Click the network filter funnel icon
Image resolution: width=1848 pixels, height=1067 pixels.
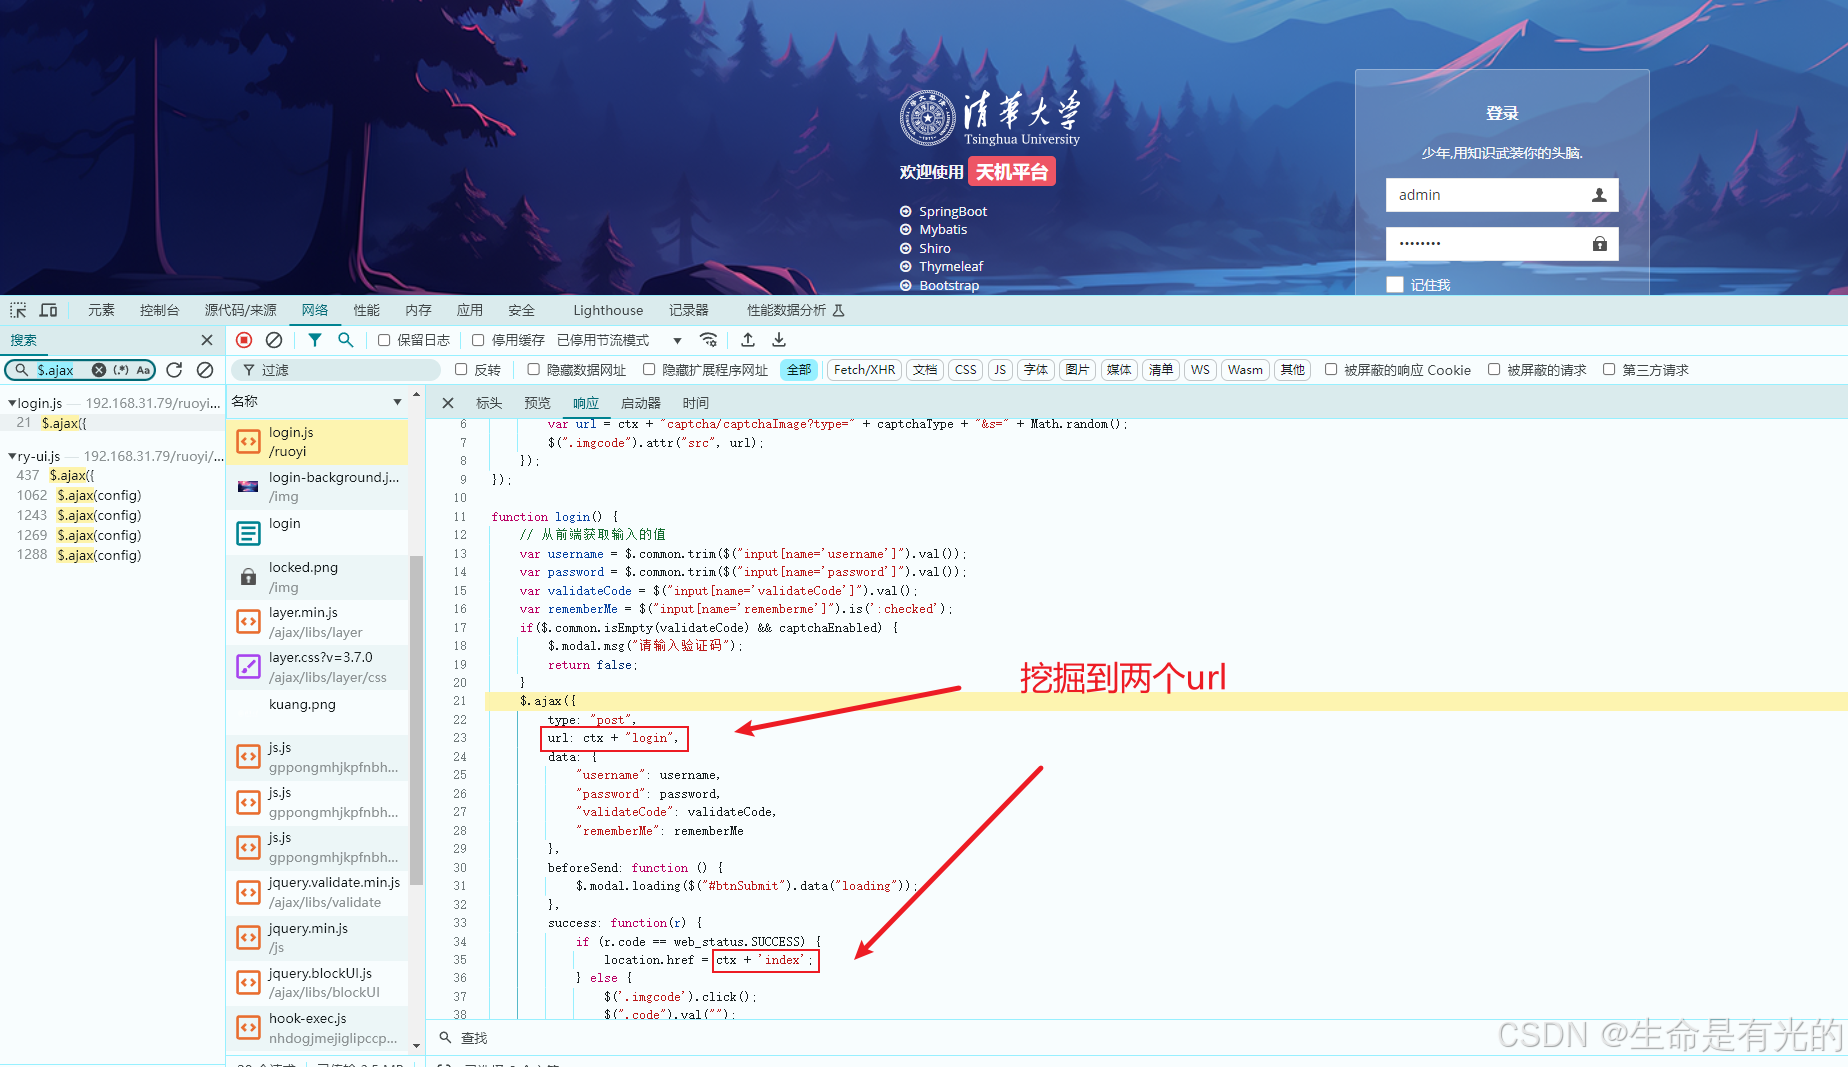[315, 340]
